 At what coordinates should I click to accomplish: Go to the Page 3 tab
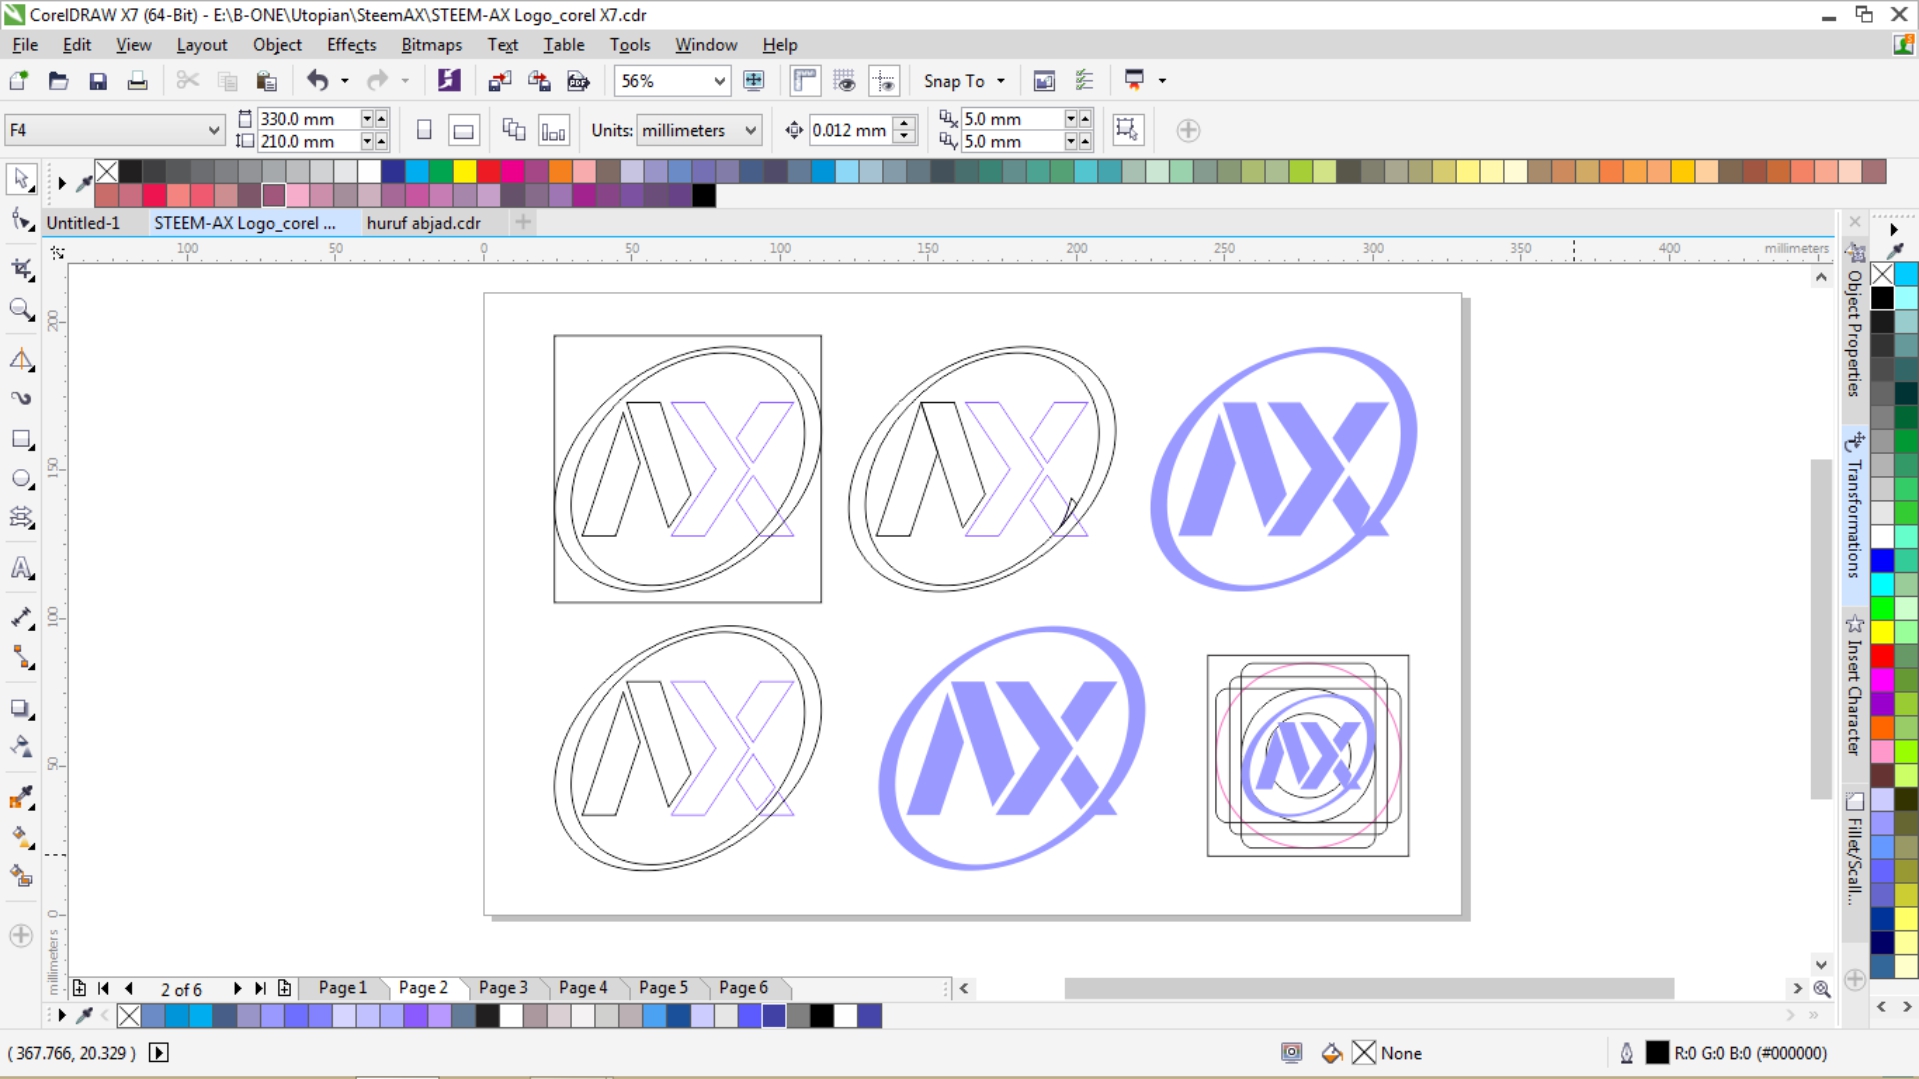503,988
